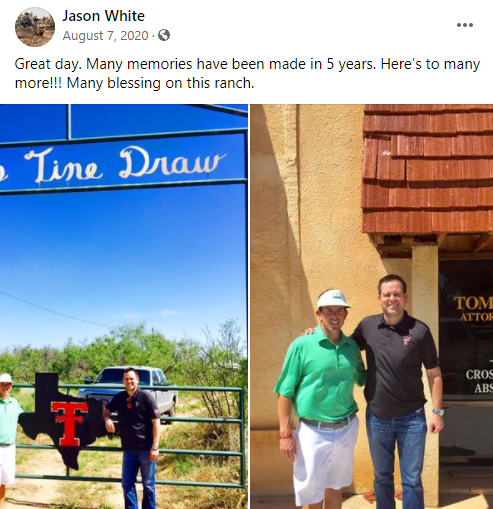493x509 pixels.
Task: Click the gold "TOM" lettering on window
Action: point(473,303)
